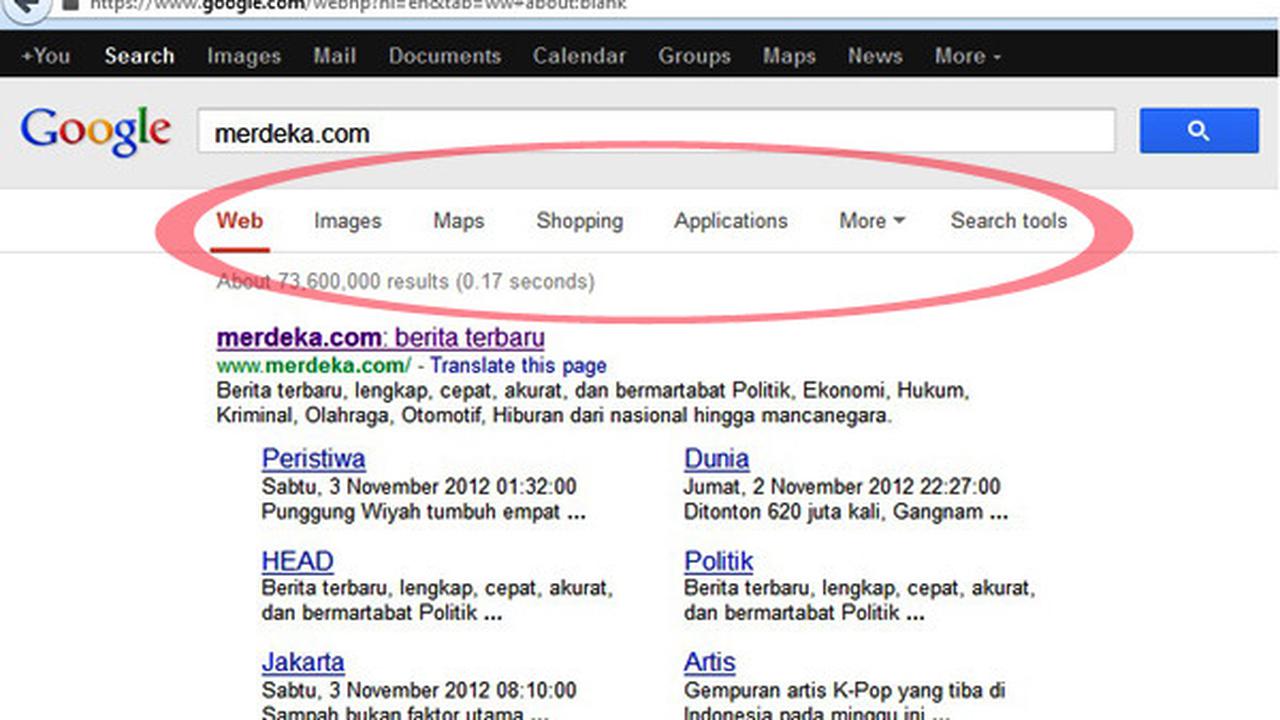1280x720 pixels.
Task: Click the Ditonton 620 juta kali snippet
Action: 846,513
